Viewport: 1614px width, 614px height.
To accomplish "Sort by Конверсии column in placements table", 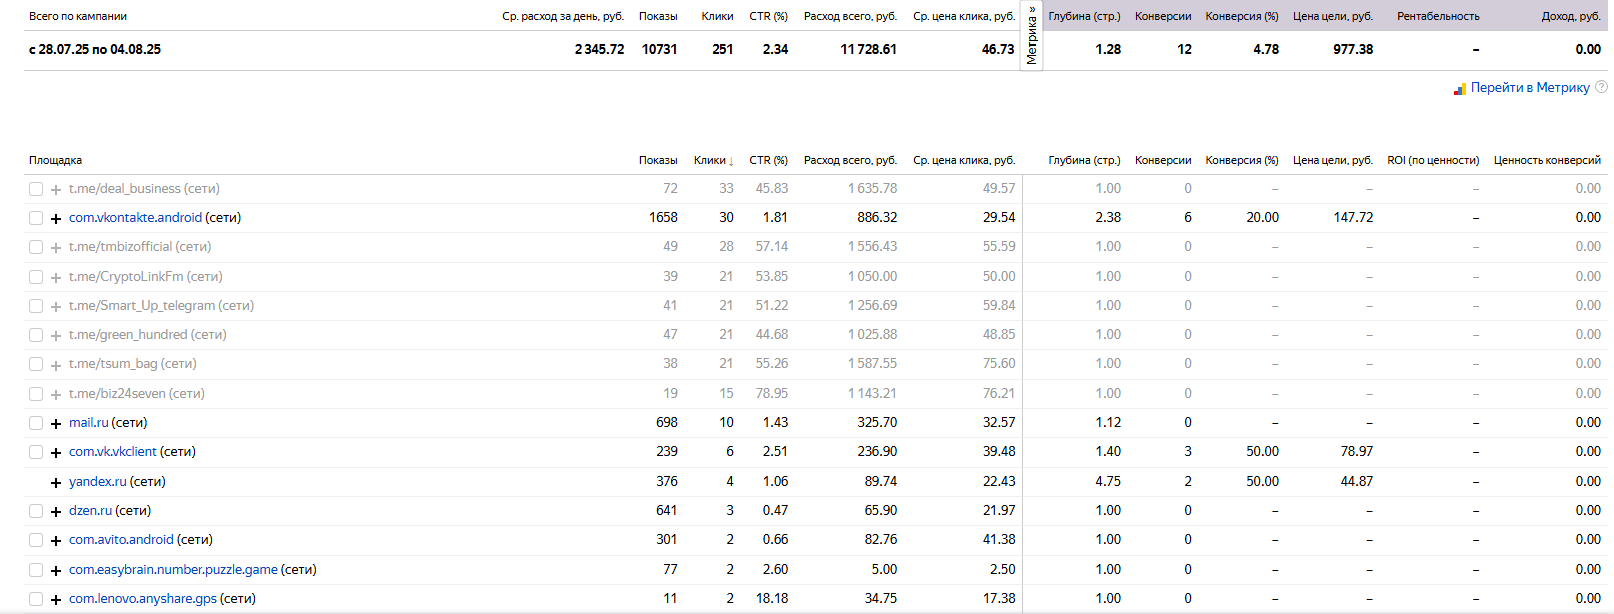I will click(x=1163, y=160).
